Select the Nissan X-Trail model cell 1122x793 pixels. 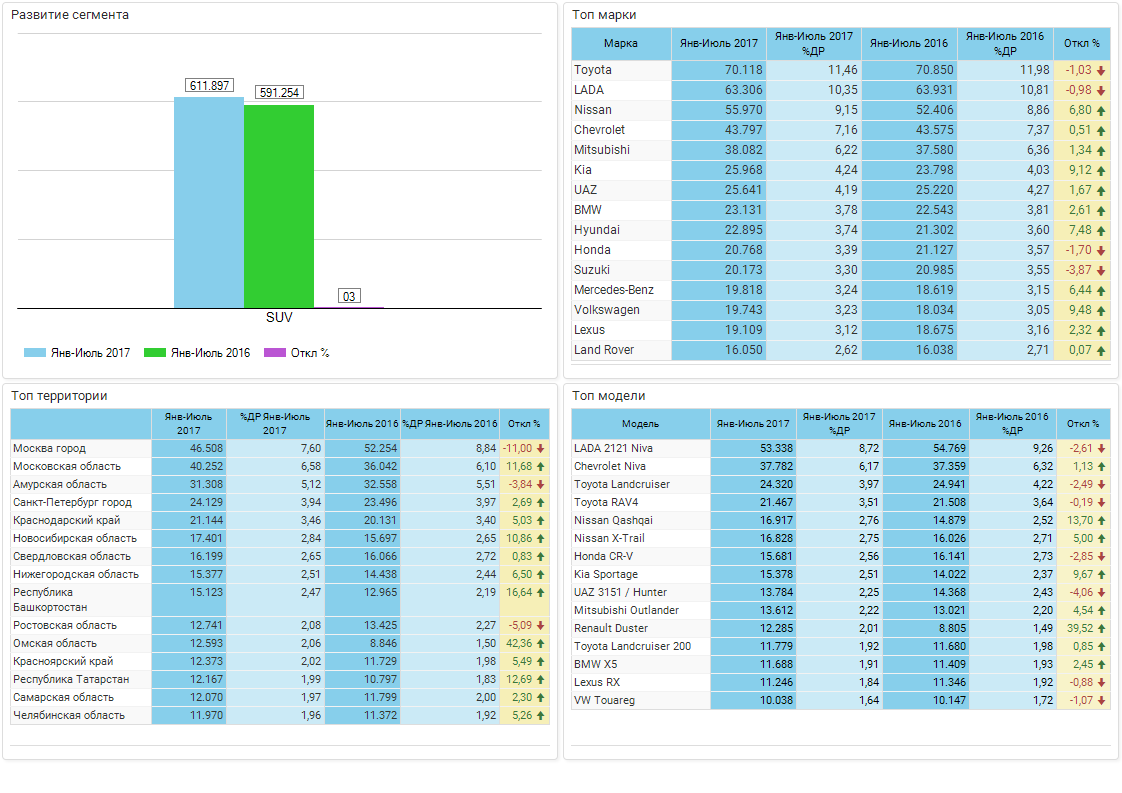coord(640,538)
